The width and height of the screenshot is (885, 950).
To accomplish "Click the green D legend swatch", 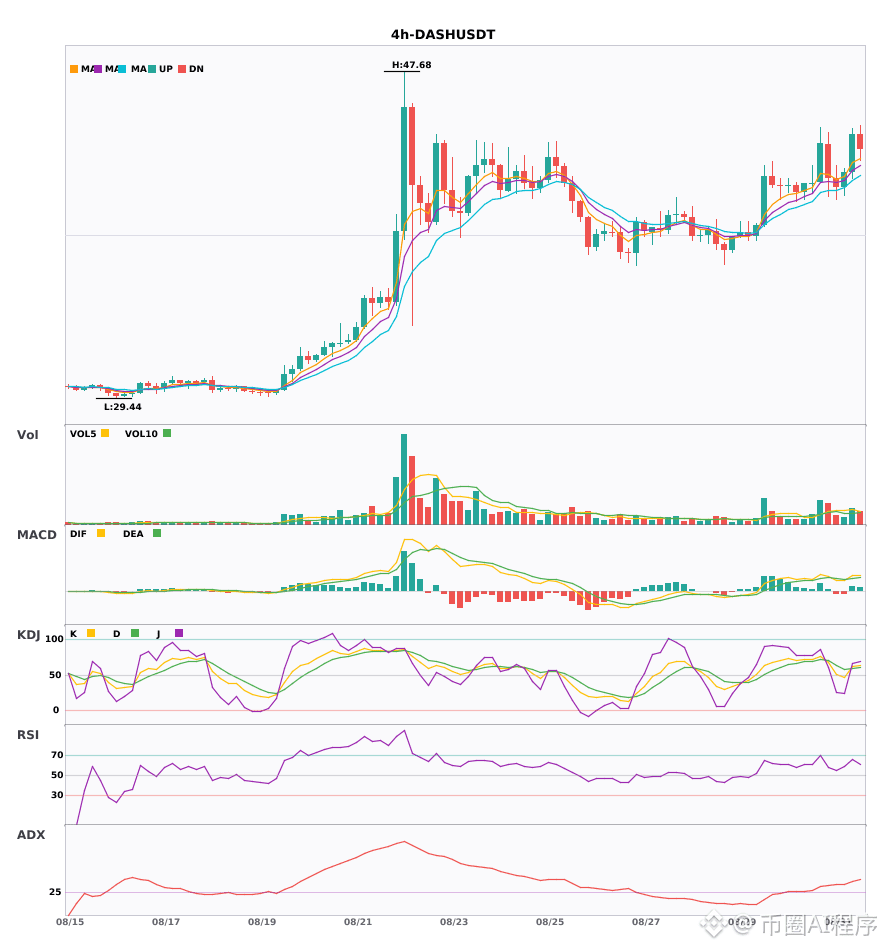I will 135,633.
